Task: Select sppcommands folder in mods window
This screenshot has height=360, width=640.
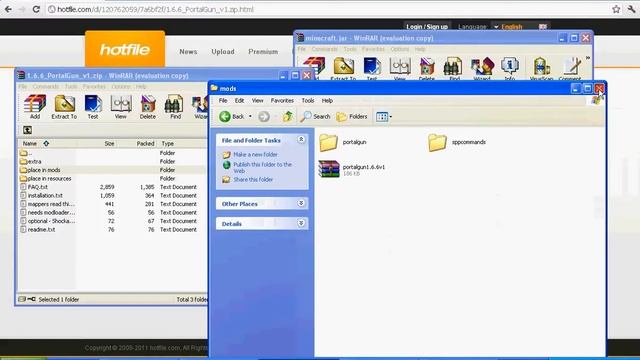Action: pyautogui.click(x=457, y=142)
